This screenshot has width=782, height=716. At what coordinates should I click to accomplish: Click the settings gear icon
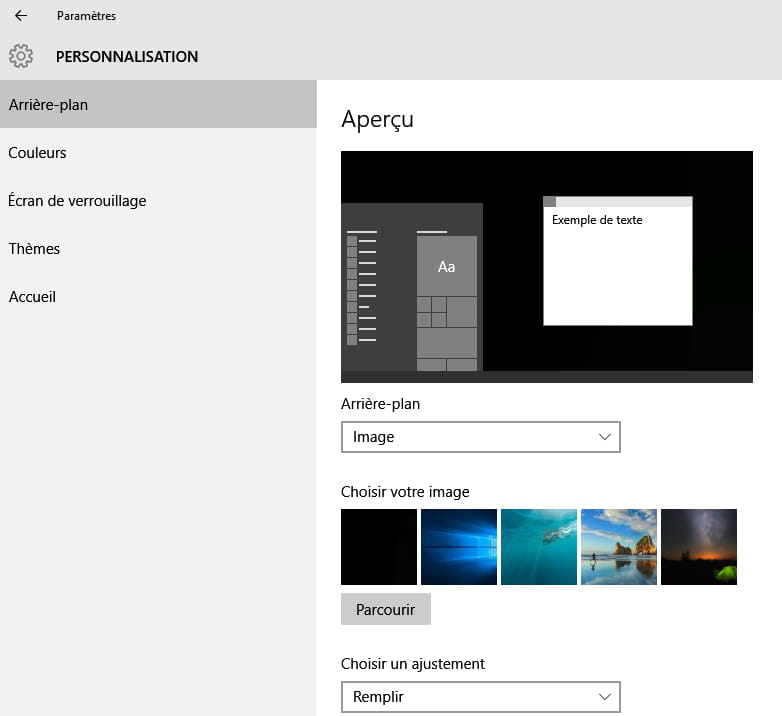[x=21, y=56]
